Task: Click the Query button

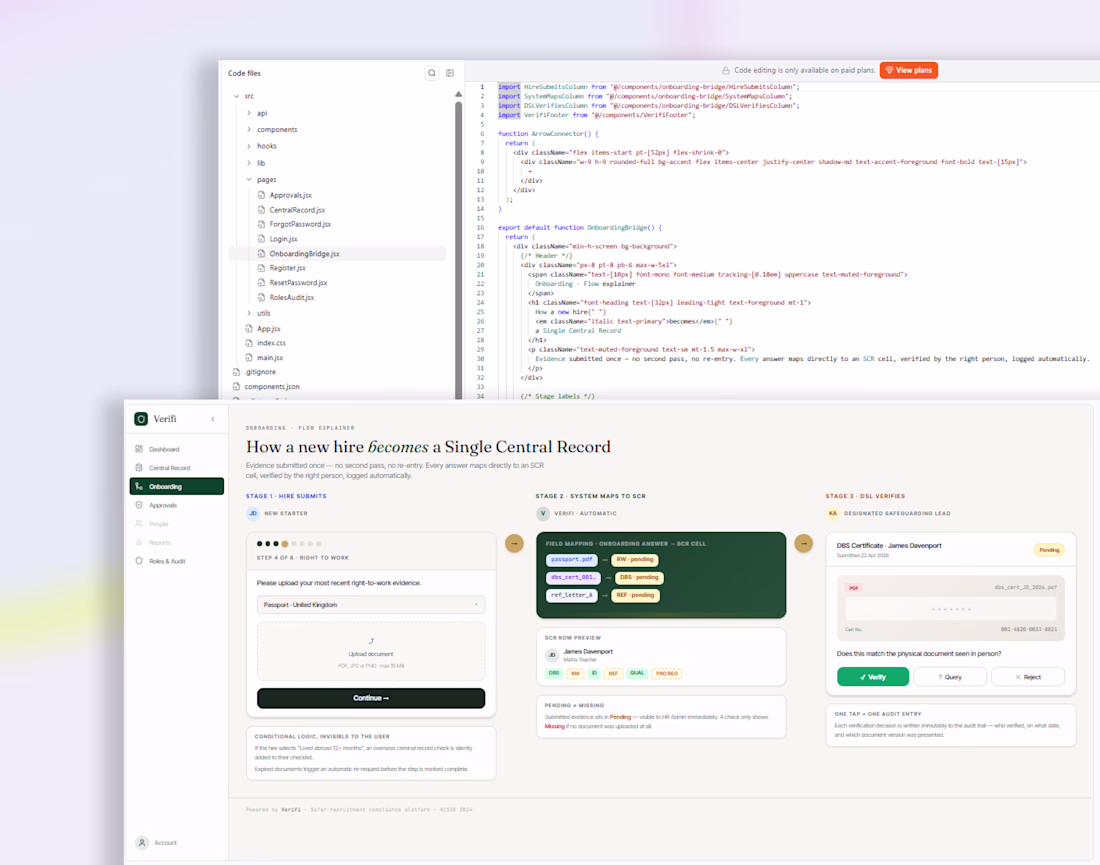Action: (950, 677)
